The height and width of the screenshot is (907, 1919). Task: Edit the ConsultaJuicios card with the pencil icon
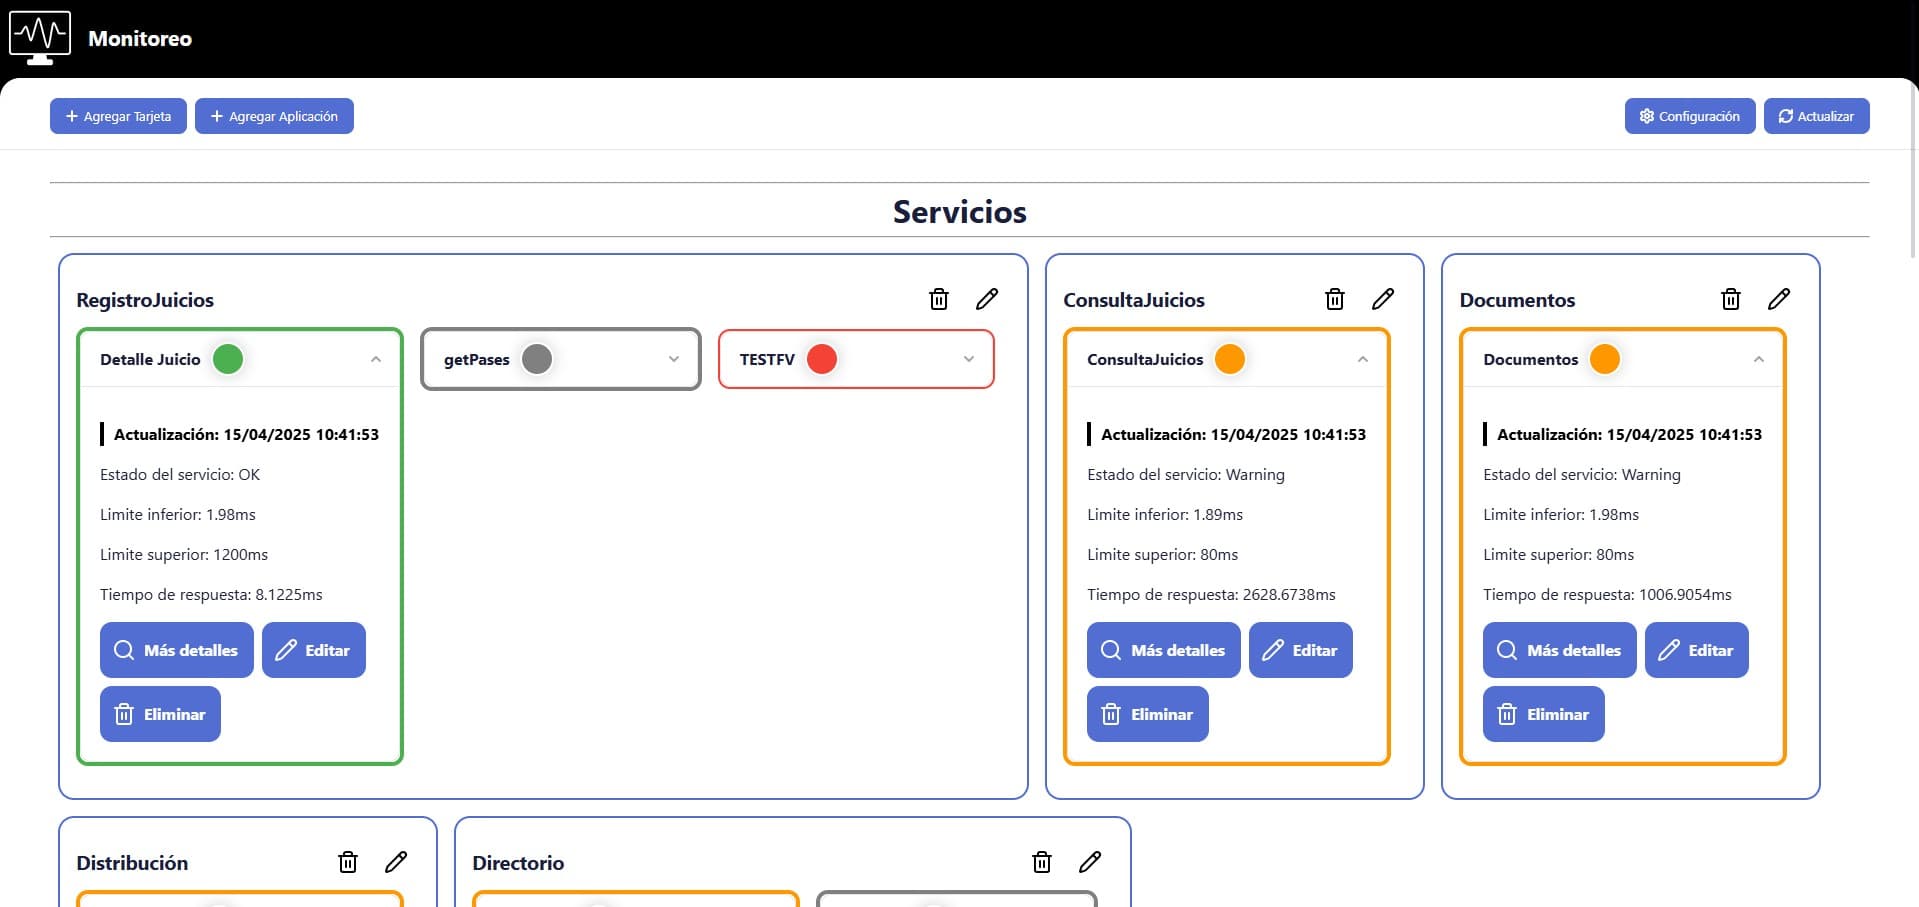tap(1382, 299)
